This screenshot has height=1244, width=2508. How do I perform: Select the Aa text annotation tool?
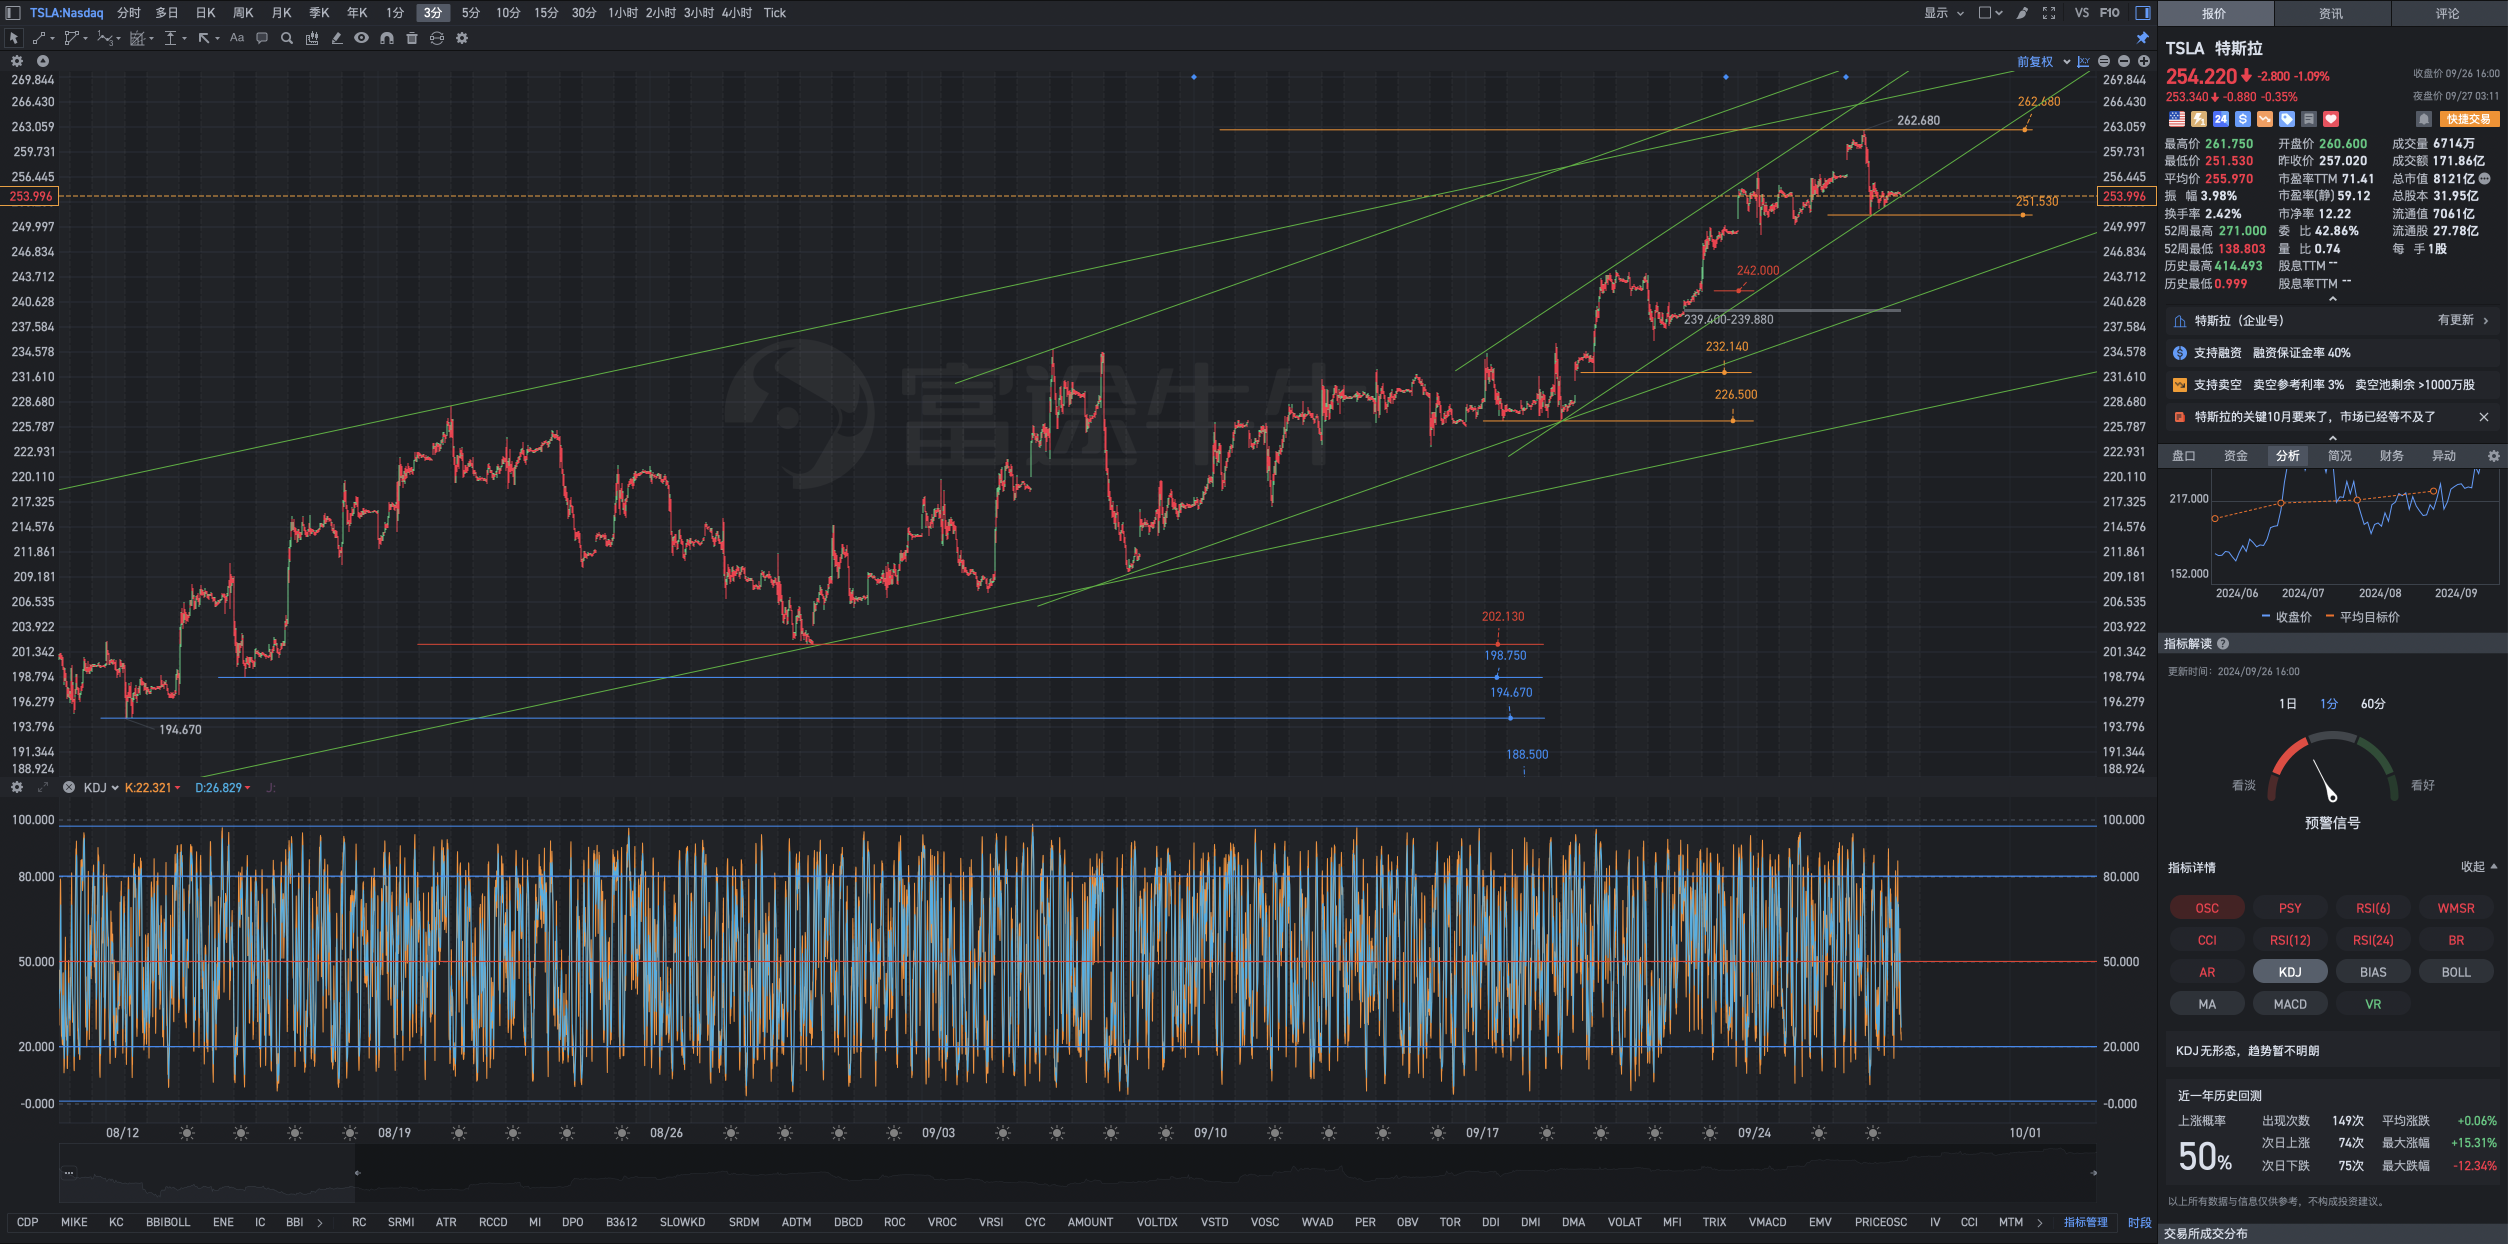[237, 38]
